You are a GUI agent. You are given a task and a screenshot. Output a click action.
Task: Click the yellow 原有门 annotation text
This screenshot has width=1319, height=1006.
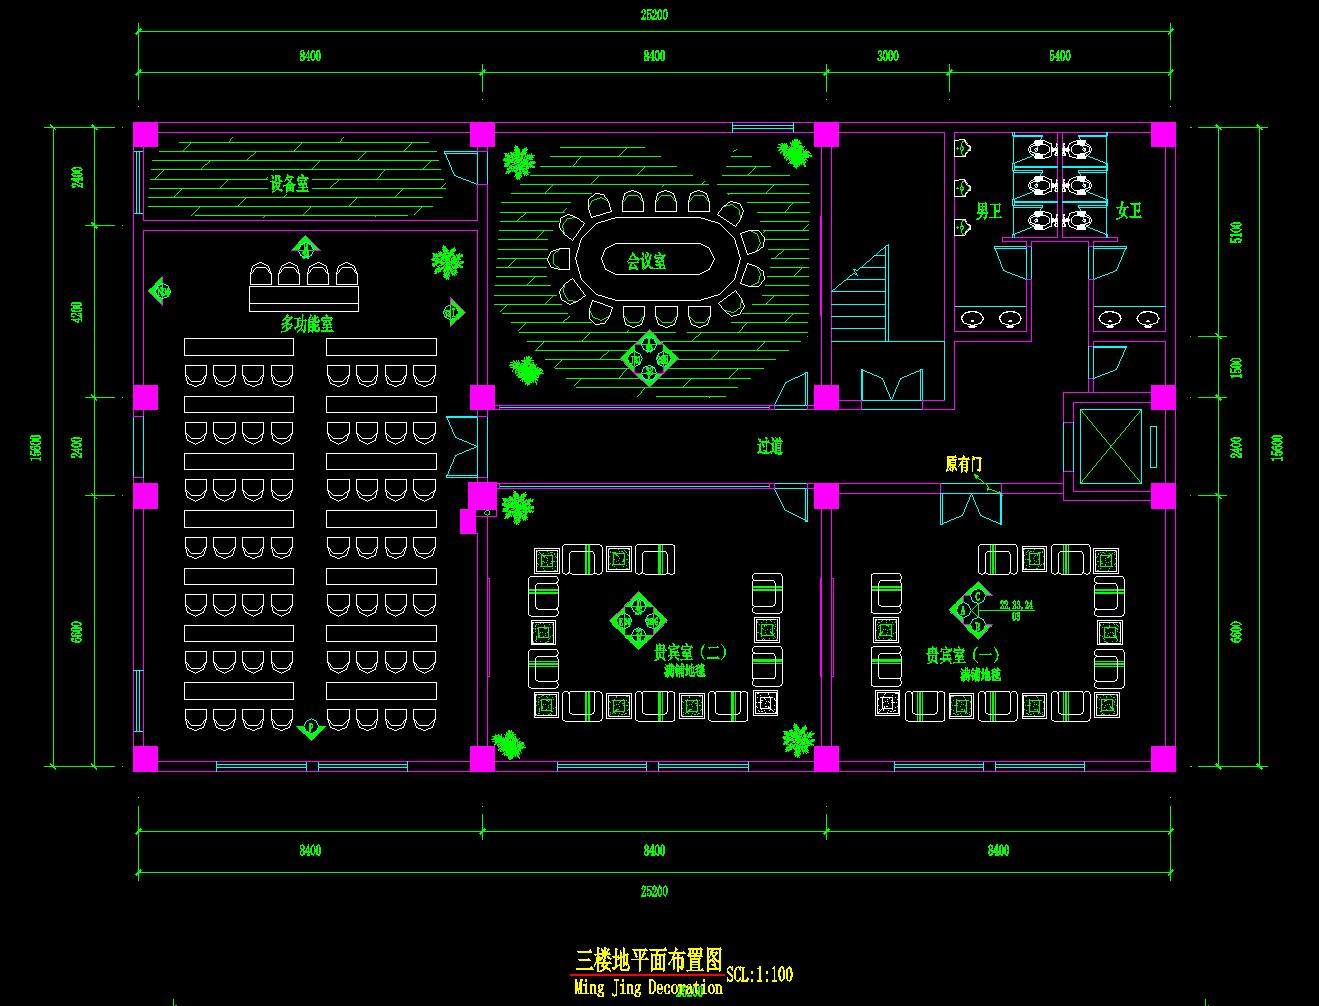(963, 464)
